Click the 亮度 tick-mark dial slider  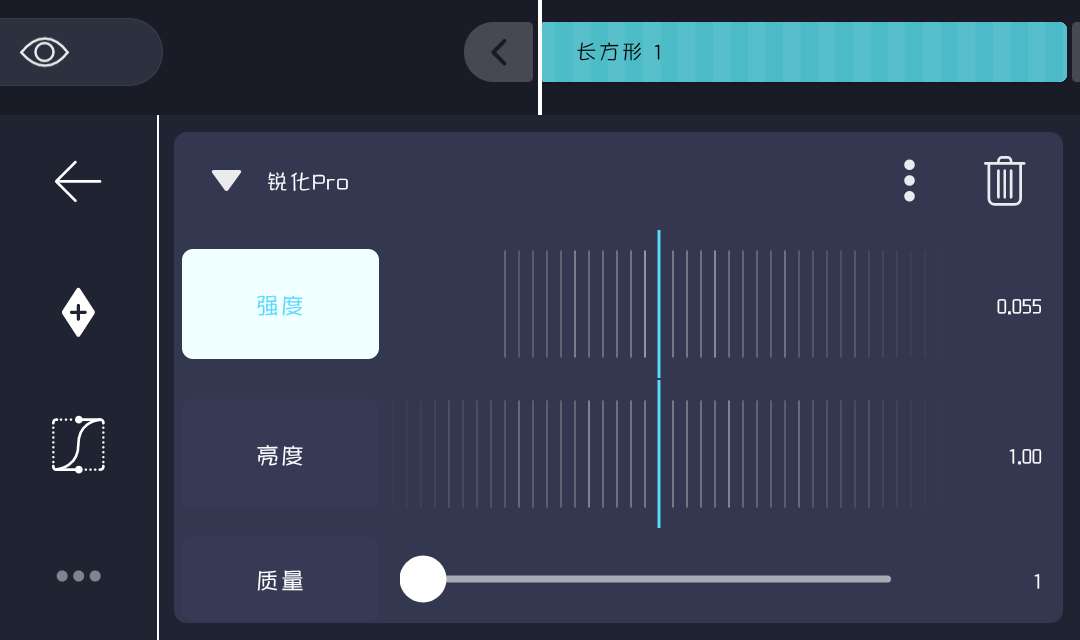660,456
